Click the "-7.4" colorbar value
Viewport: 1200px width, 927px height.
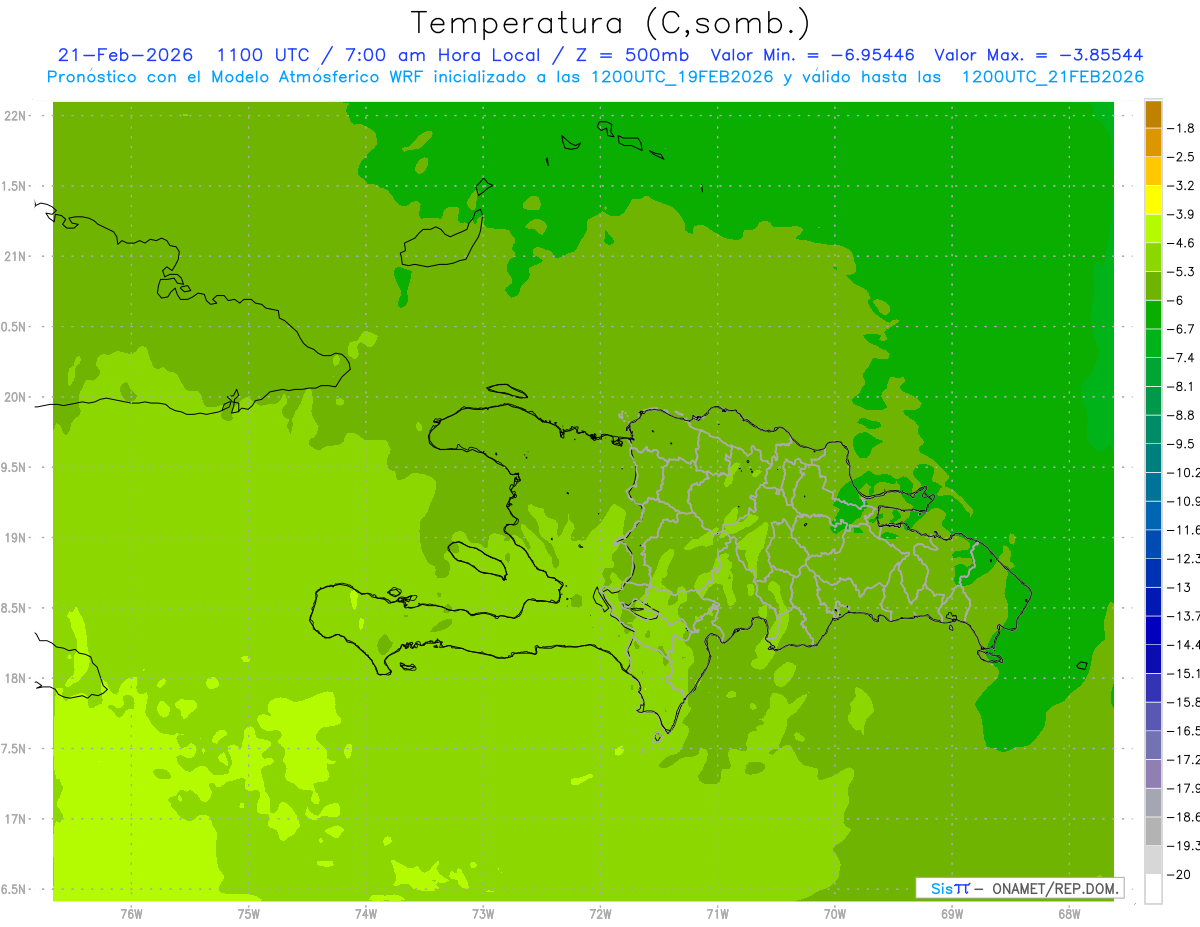click(1181, 358)
